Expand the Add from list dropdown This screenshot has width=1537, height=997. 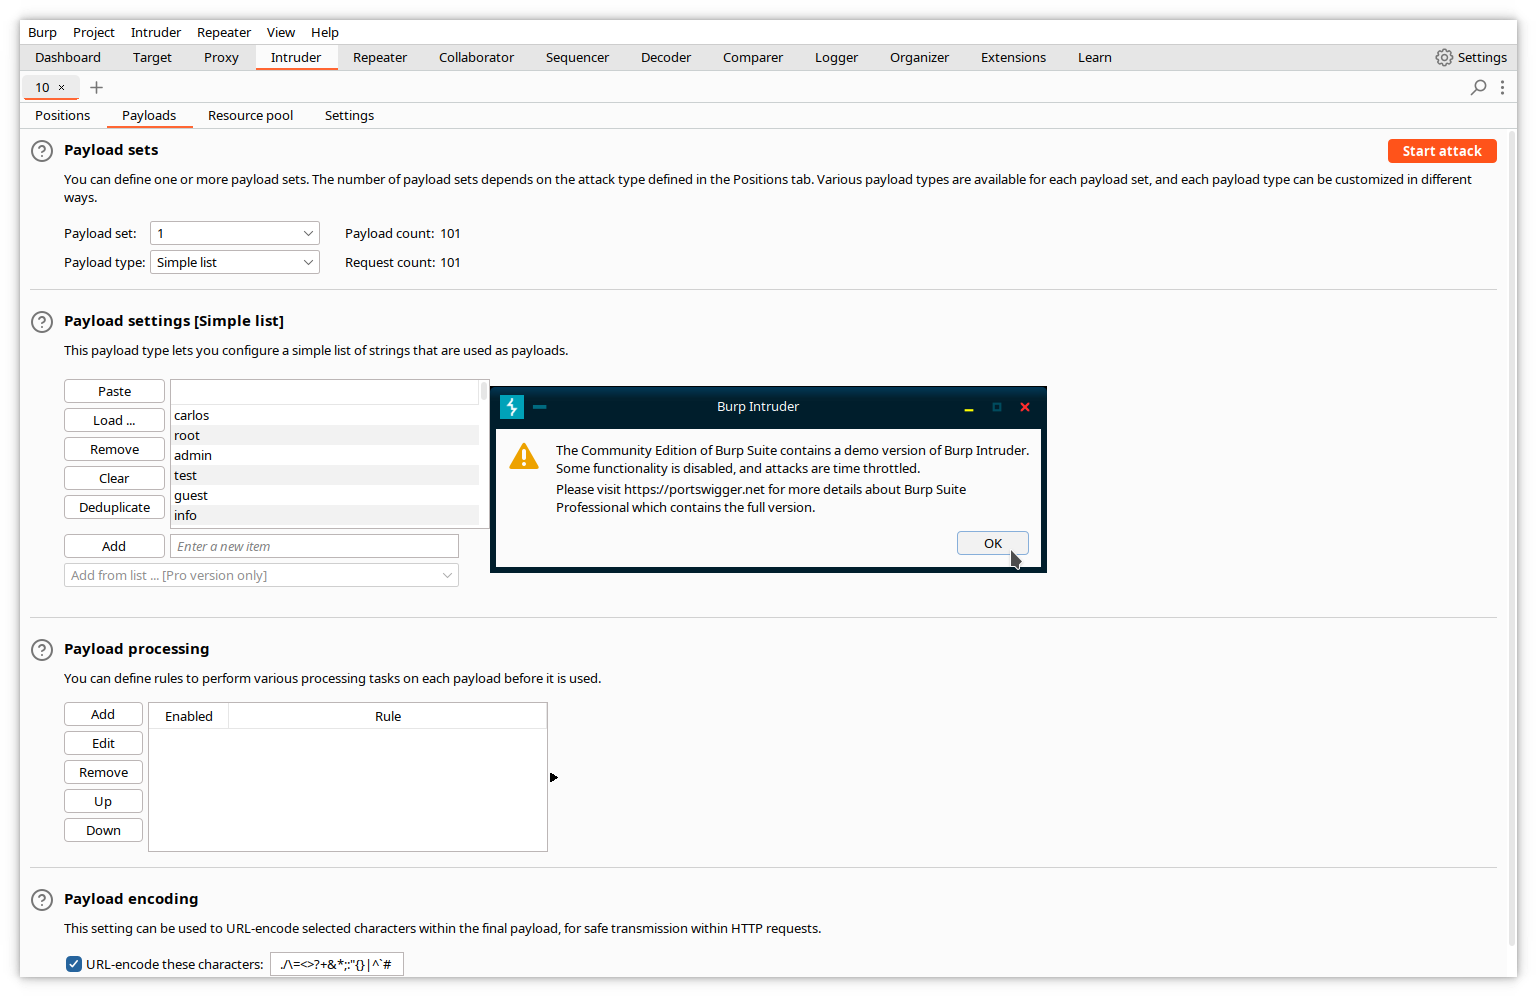[x=261, y=576]
